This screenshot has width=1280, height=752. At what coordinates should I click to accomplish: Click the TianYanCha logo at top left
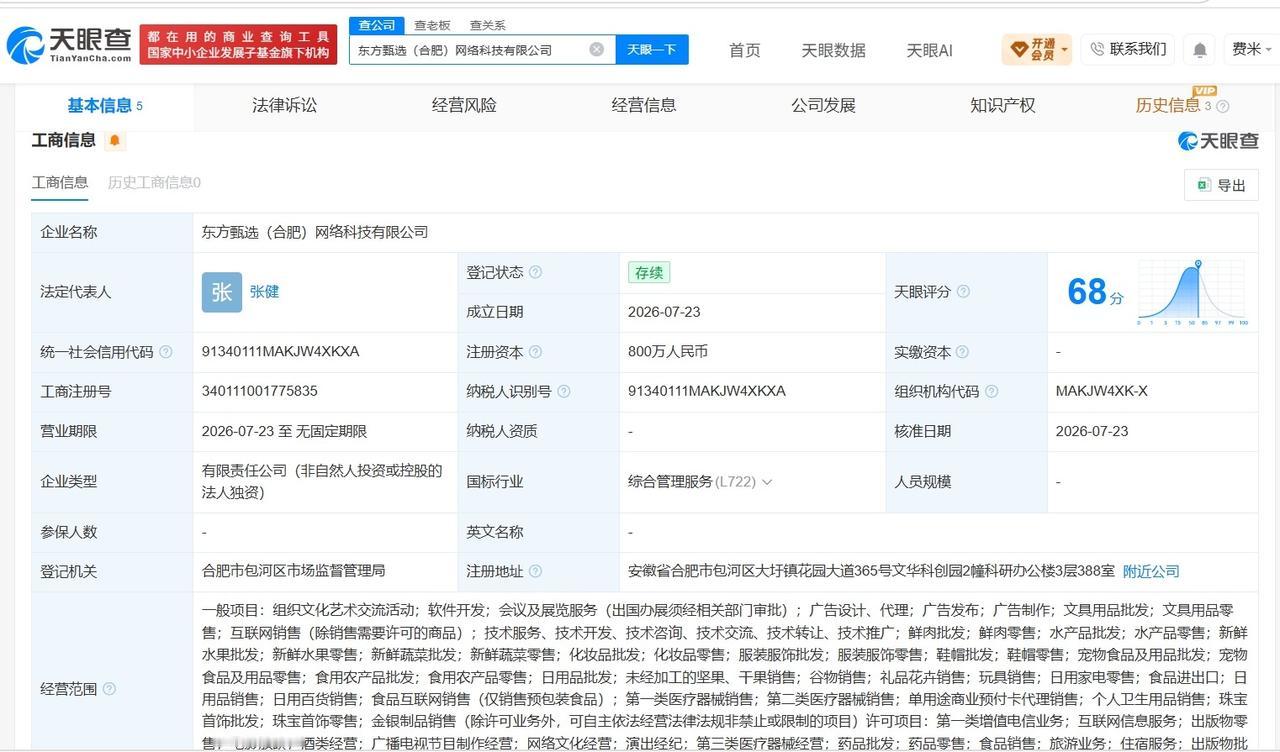[x=69, y=44]
